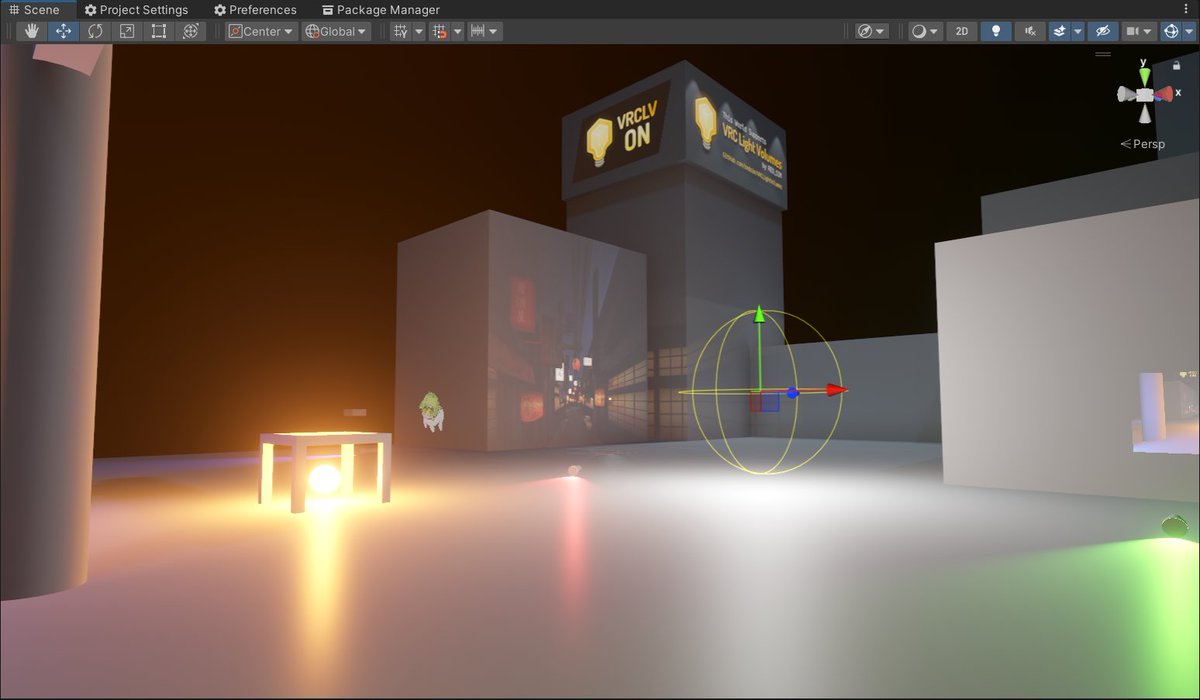Open view options compass dropdown
Screen dimensions: 1200x700
[x=872, y=31]
